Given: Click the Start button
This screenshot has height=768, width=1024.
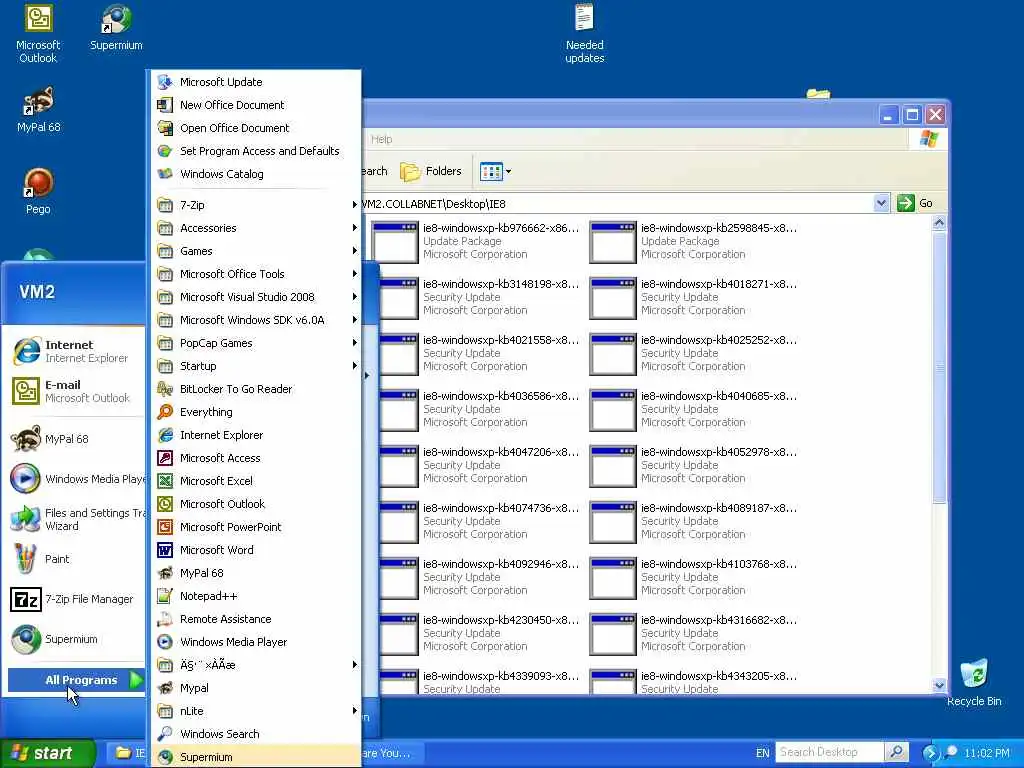Looking at the screenshot, I should [x=48, y=753].
